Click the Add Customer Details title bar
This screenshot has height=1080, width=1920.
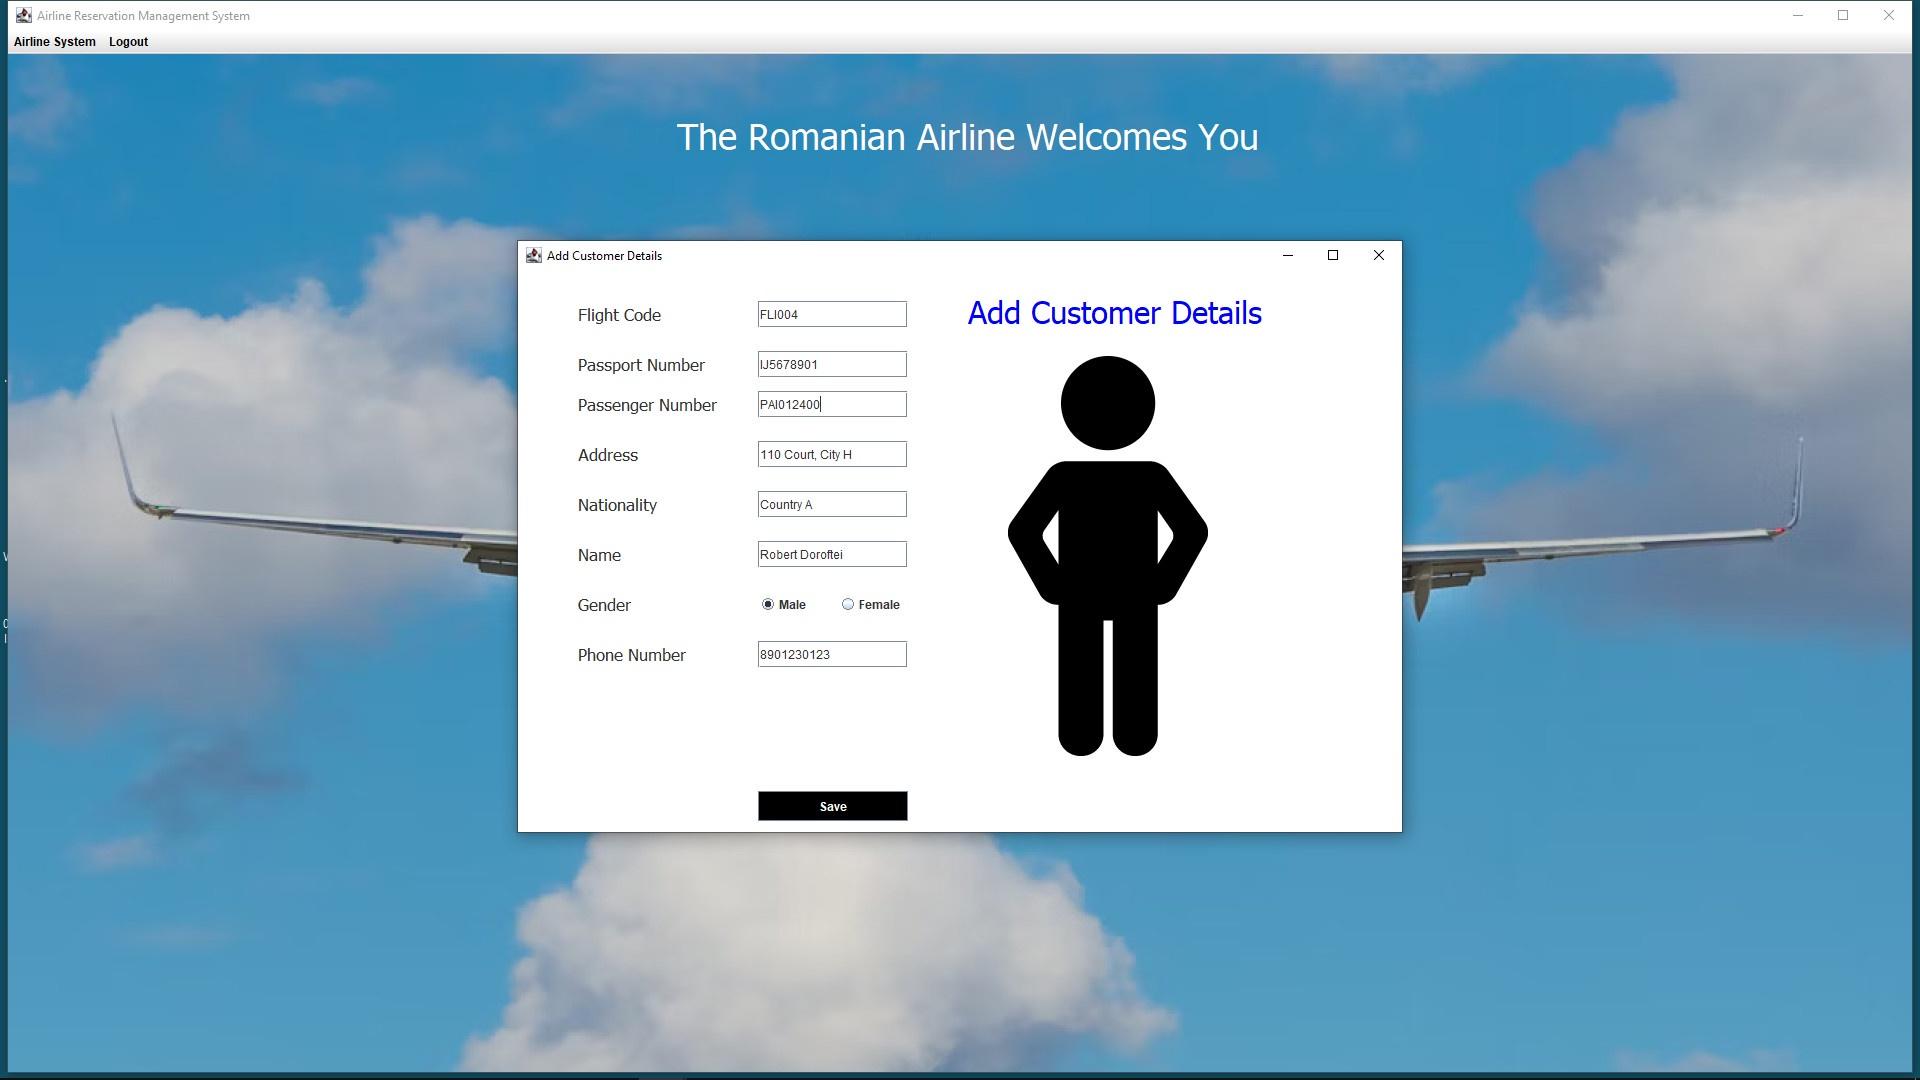(900, 255)
